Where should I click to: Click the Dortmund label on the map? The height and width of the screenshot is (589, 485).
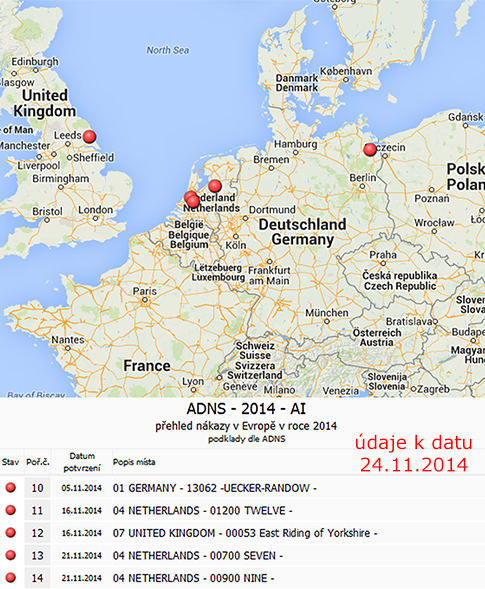point(272,210)
